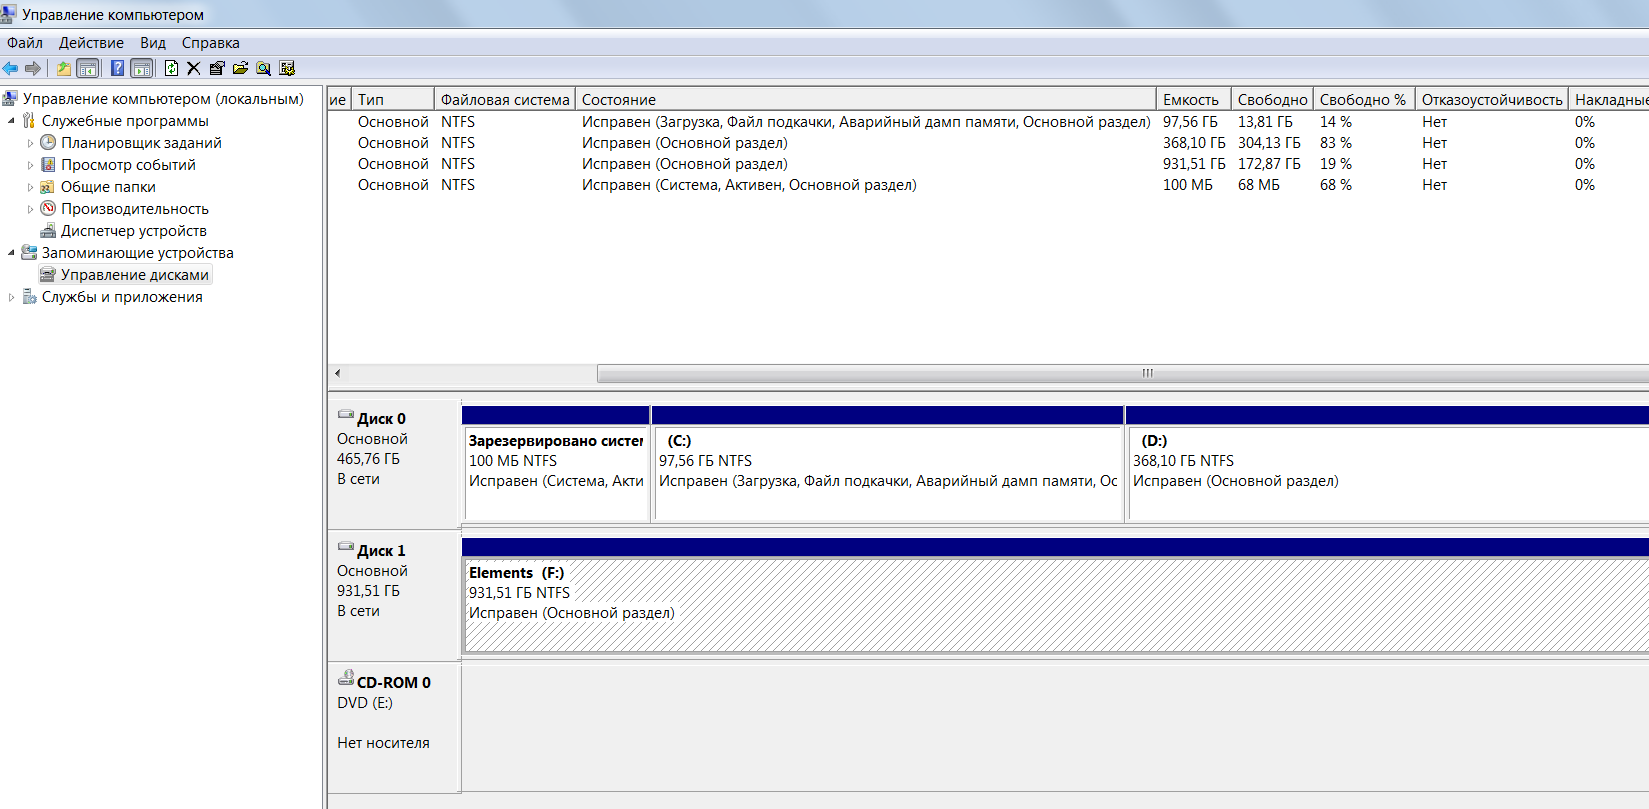Expand the Общие папки node
The width and height of the screenshot is (1649, 809).
(x=30, y=187)
